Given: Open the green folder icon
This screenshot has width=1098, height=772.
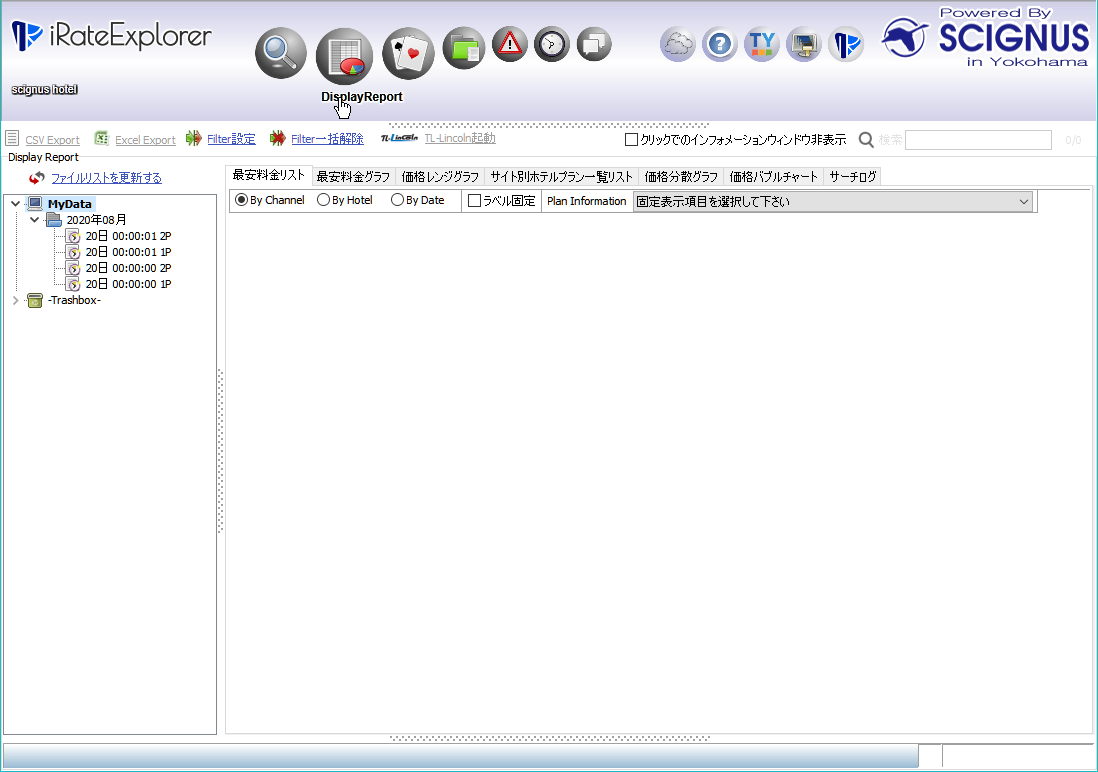Looking at the screenshot, I should coord(464,46).
